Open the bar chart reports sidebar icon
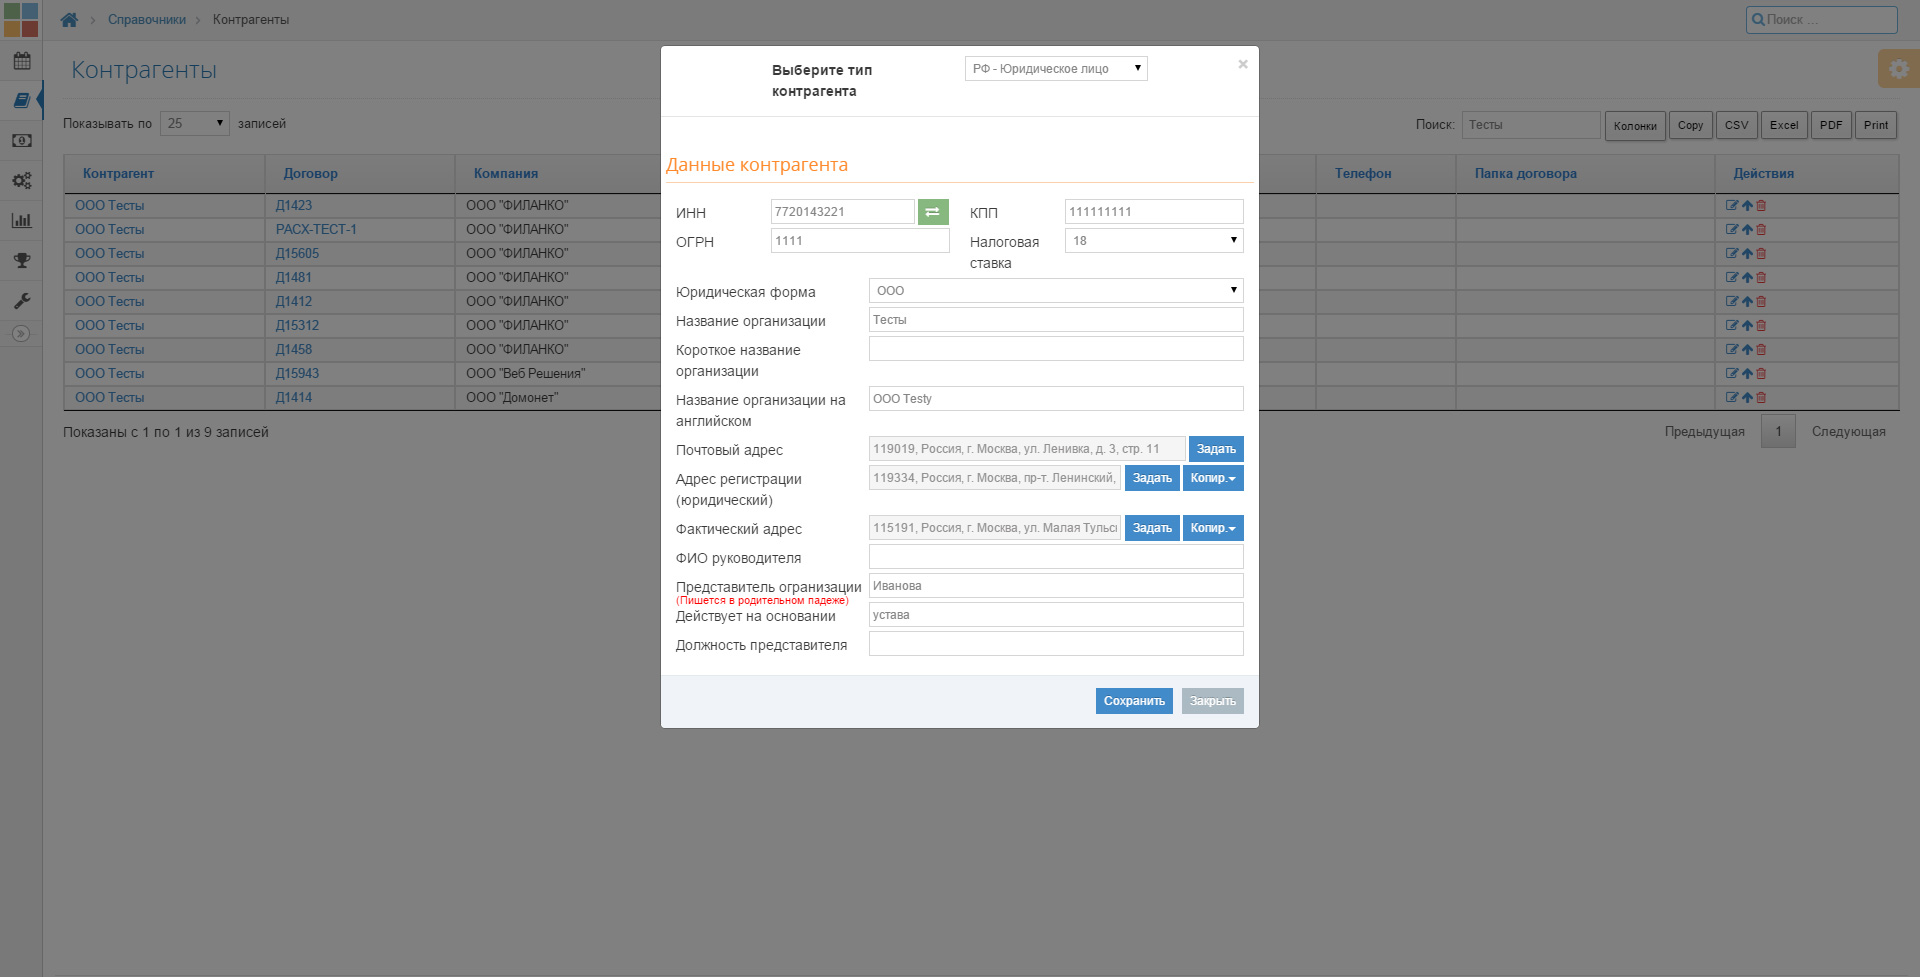 tap(21, 221)
